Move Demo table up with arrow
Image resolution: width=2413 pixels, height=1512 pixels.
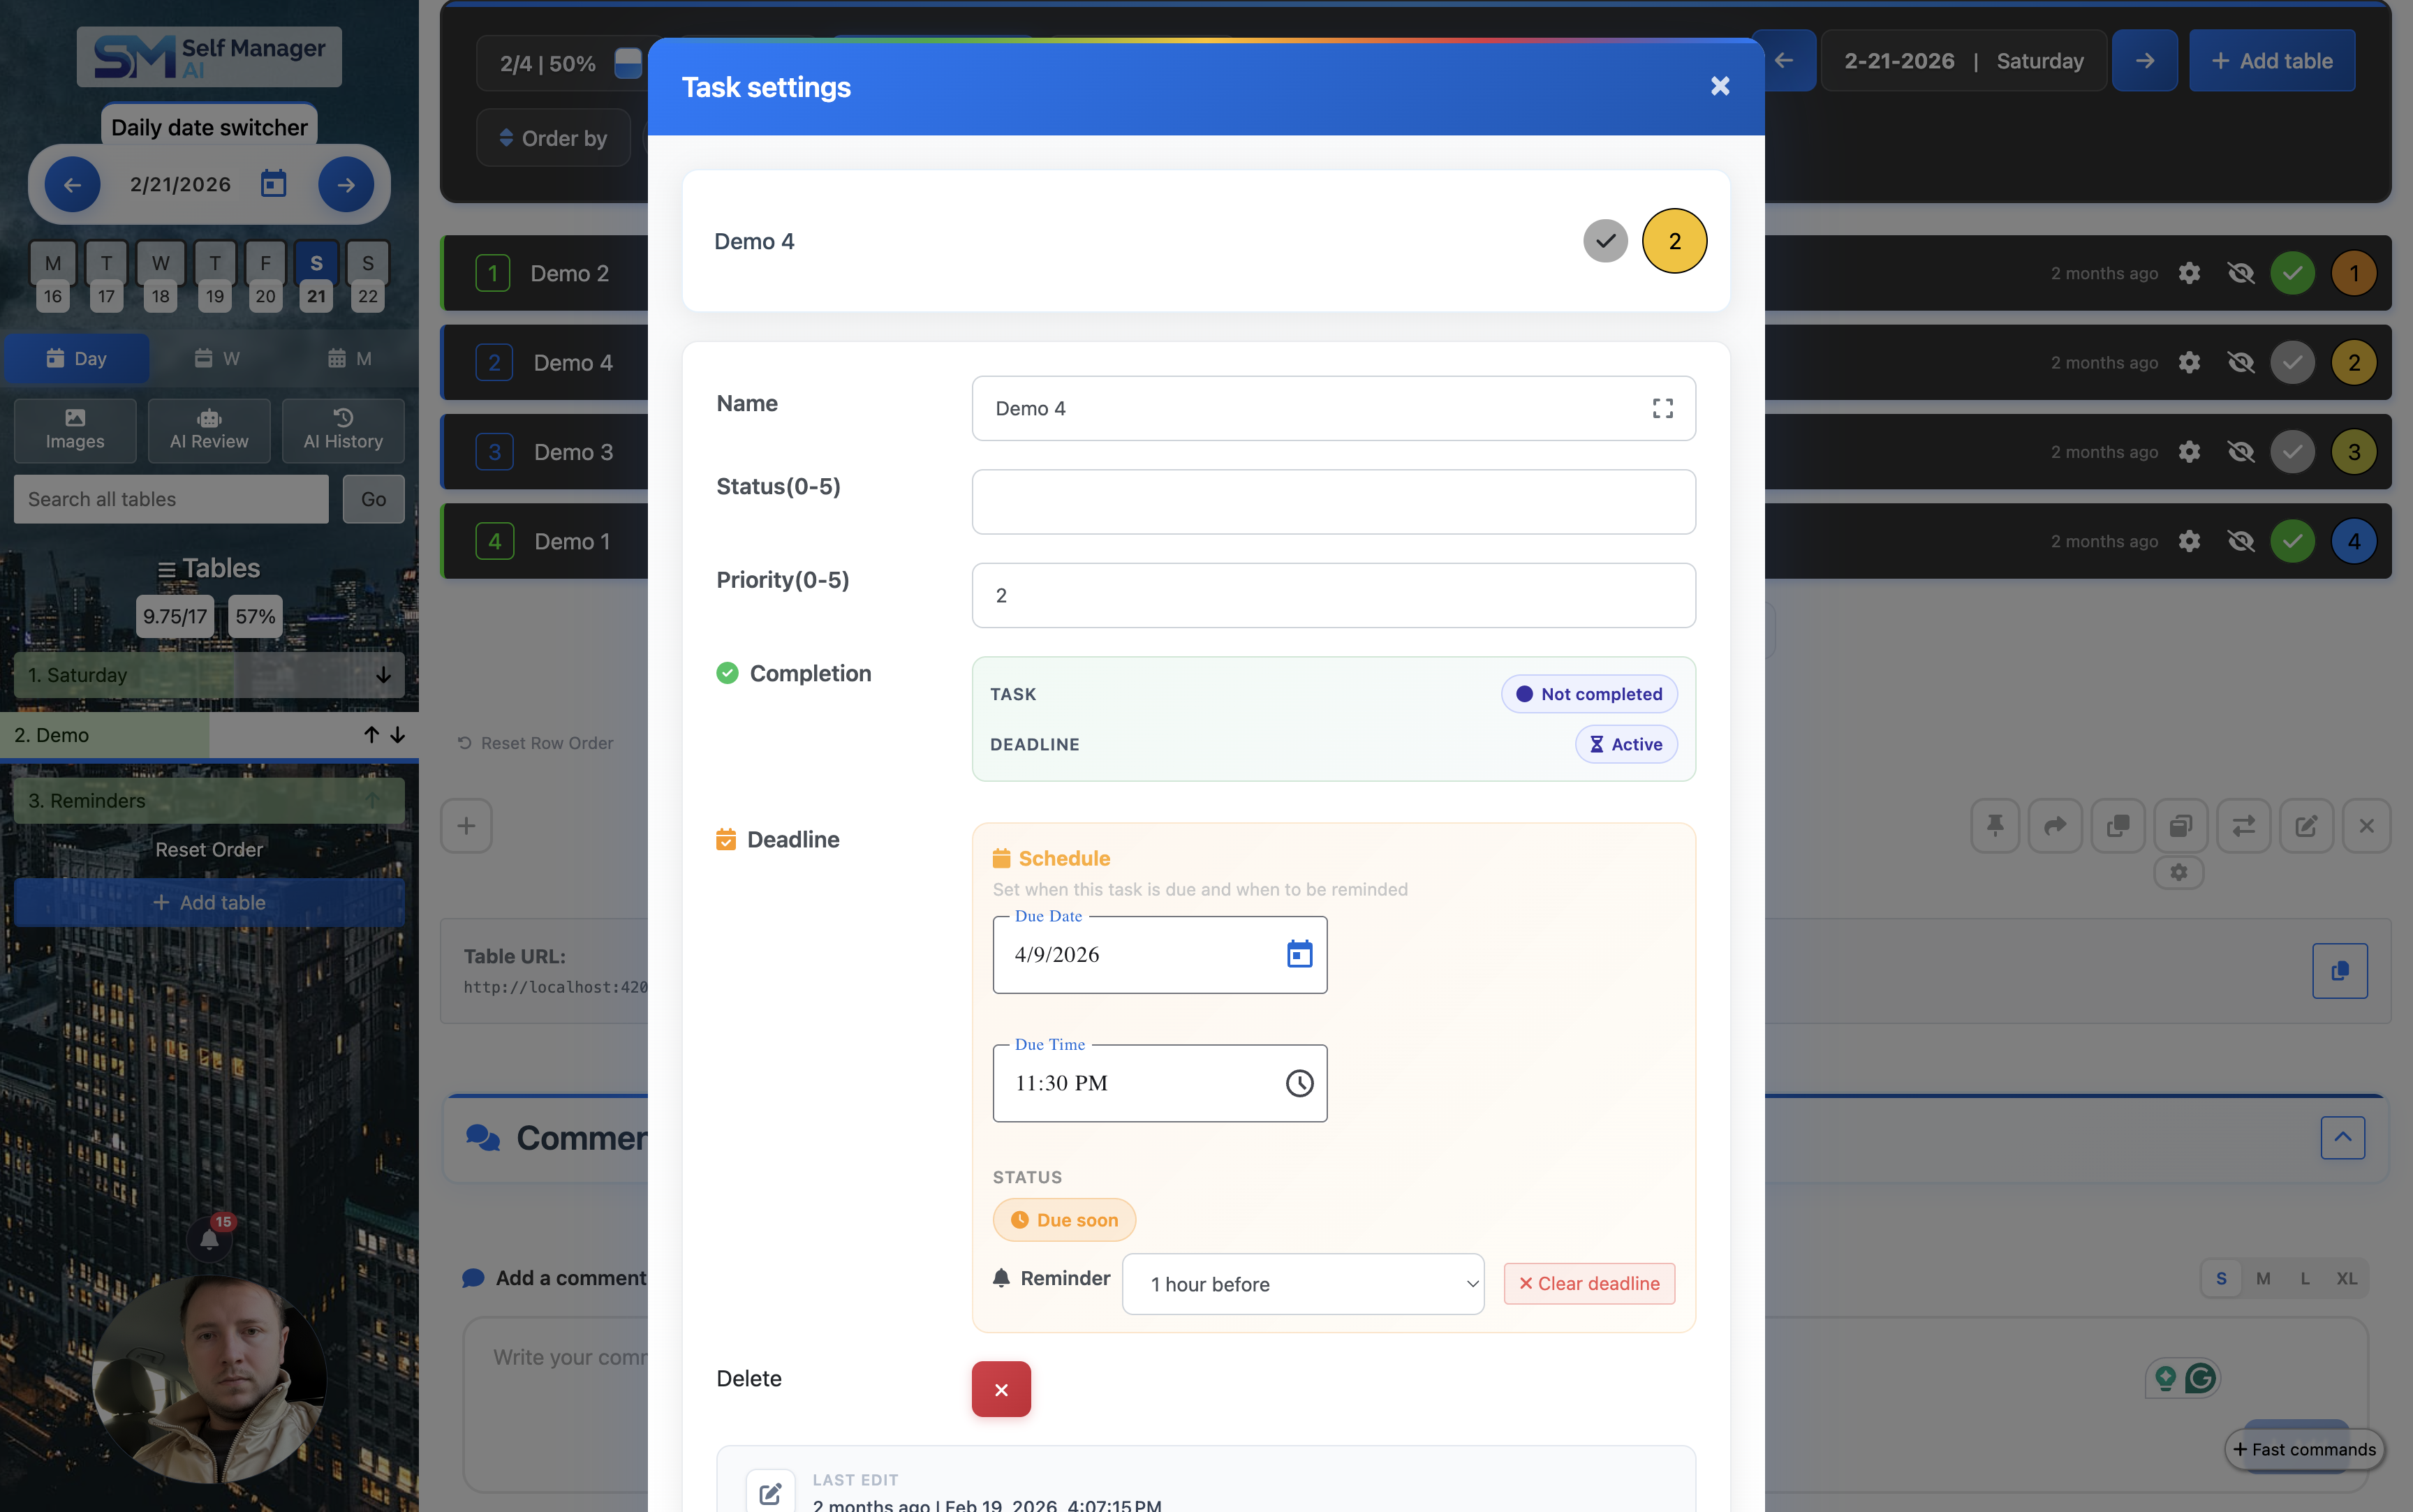(x=371, y=735)
